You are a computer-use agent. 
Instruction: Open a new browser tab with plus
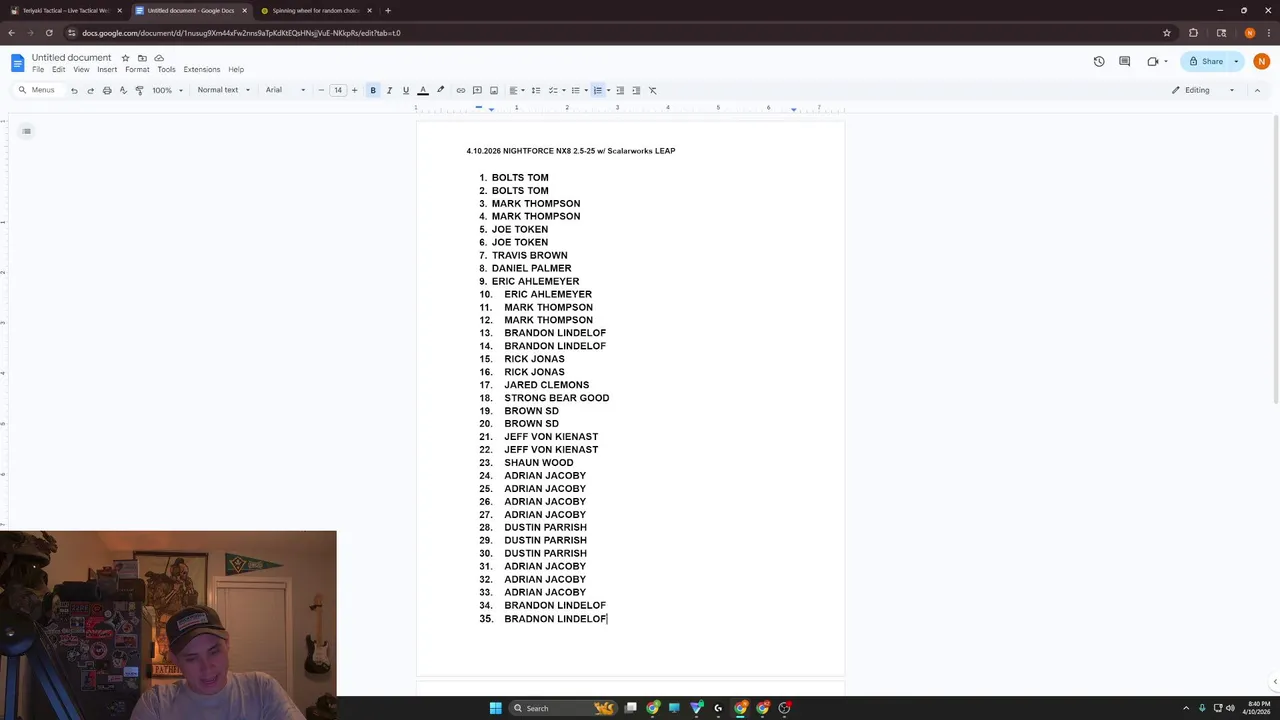[x=388, y=11]
